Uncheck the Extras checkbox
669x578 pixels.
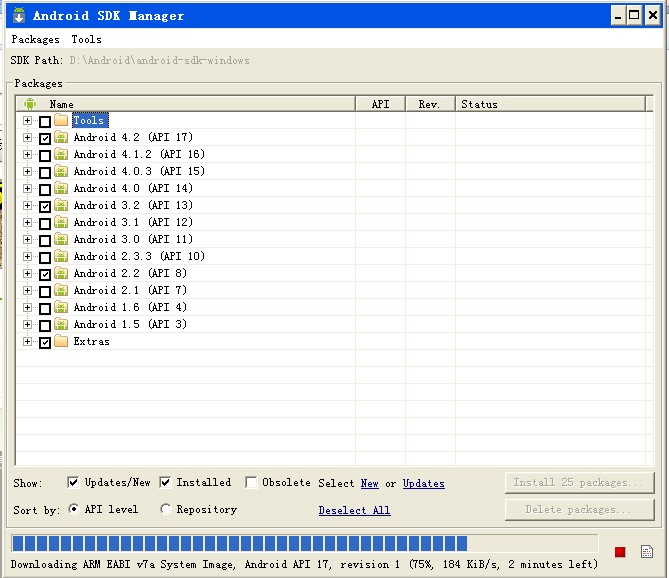tap(45, 343)
